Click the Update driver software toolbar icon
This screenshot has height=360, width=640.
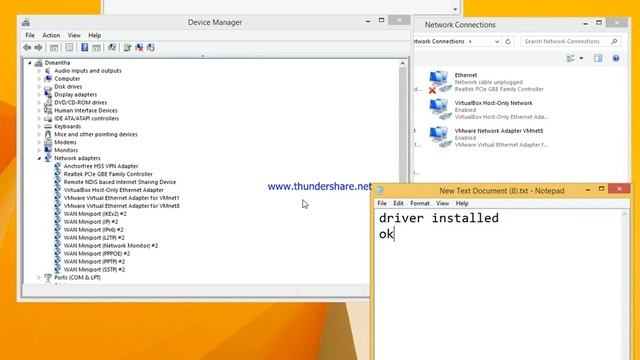coord(127,48)
